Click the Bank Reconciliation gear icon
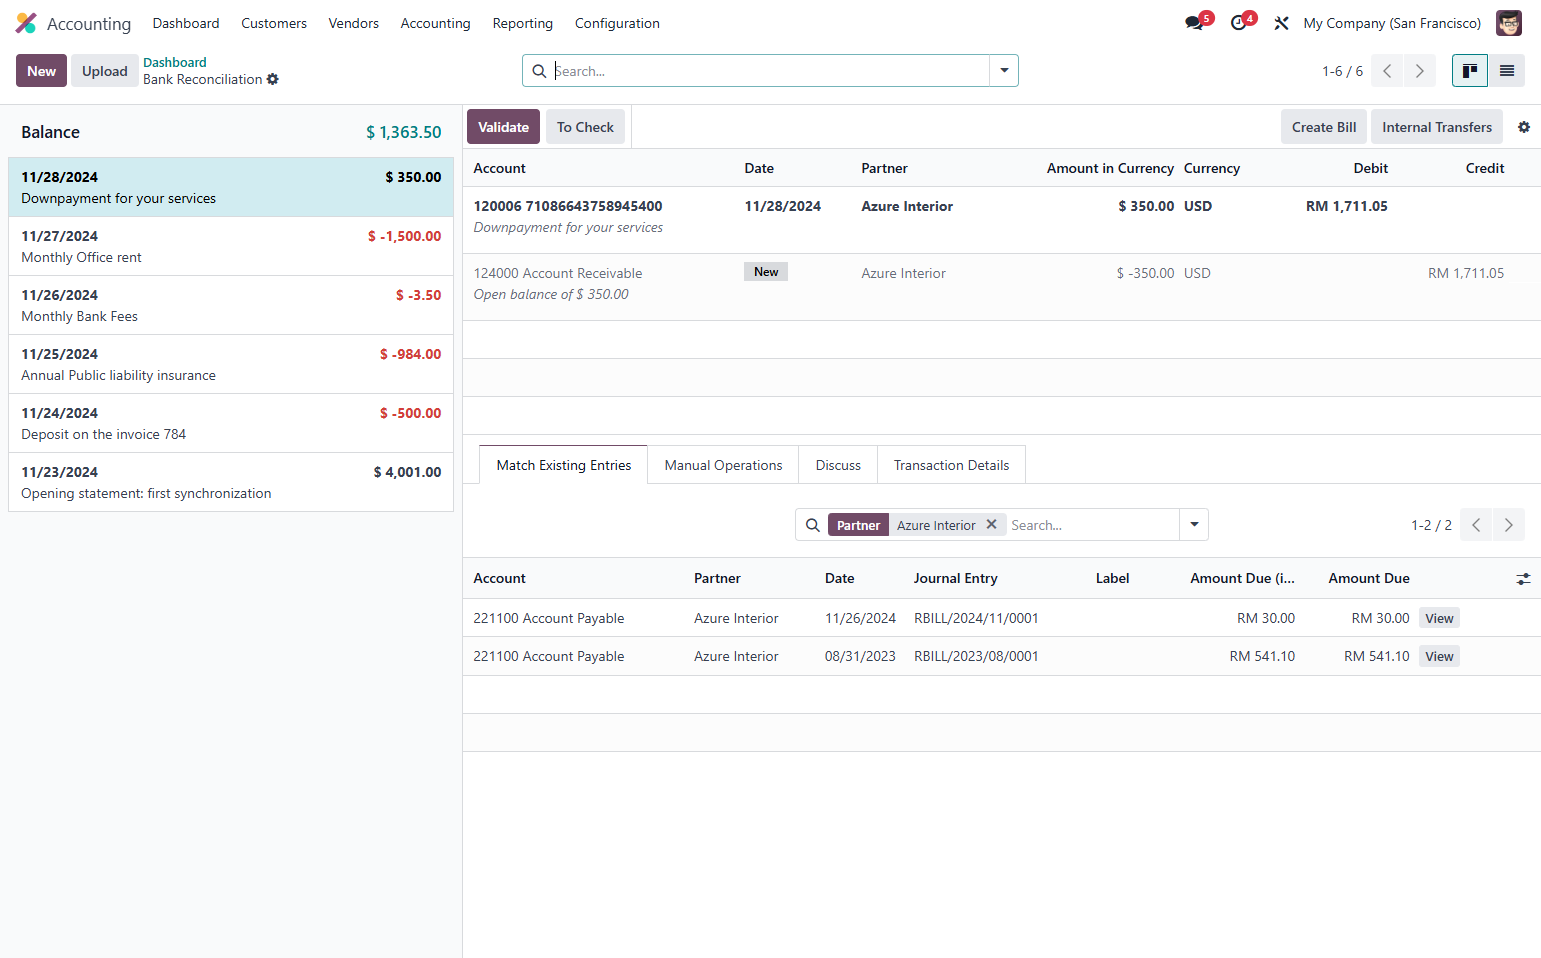 [273, 79]
